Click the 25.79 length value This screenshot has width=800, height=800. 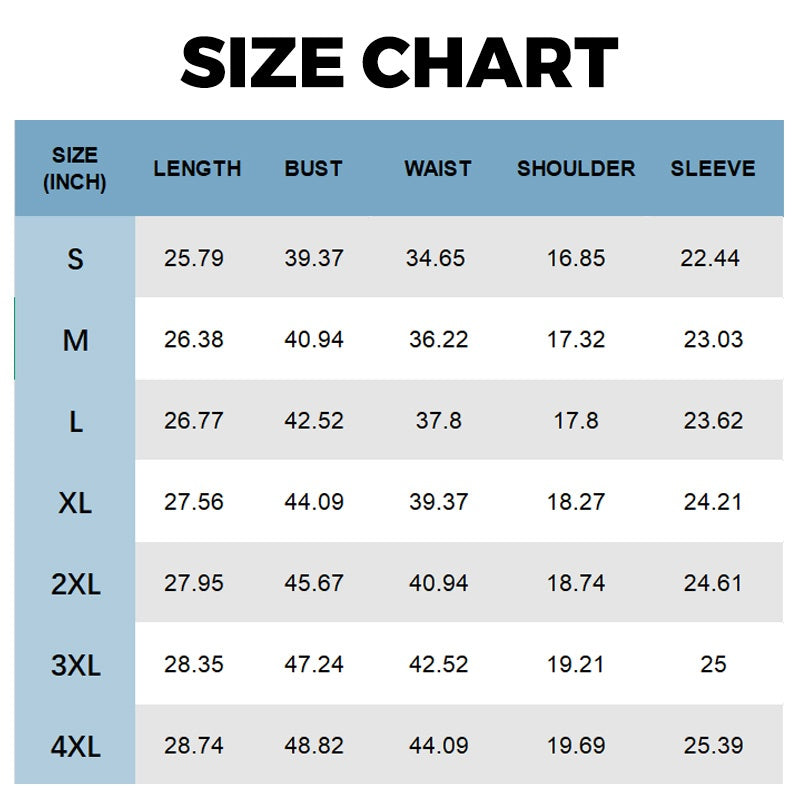click(194, 258)
